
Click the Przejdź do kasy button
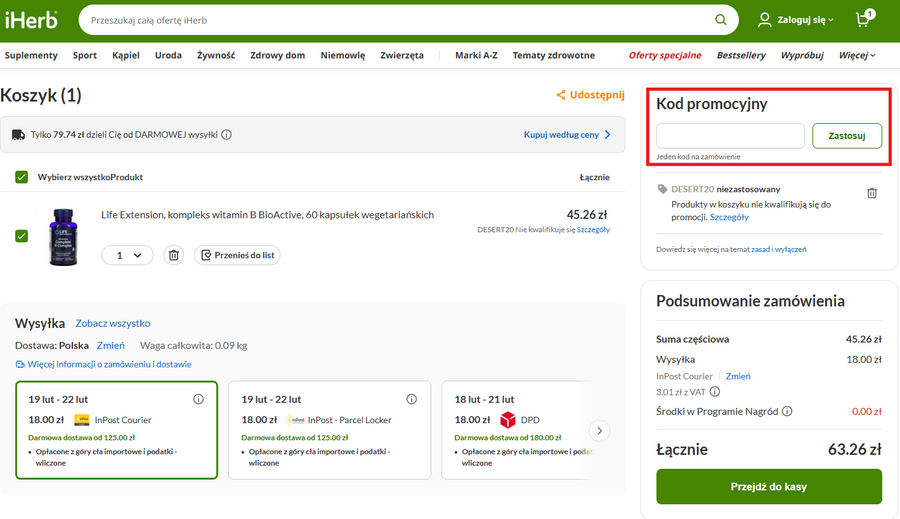768,487
